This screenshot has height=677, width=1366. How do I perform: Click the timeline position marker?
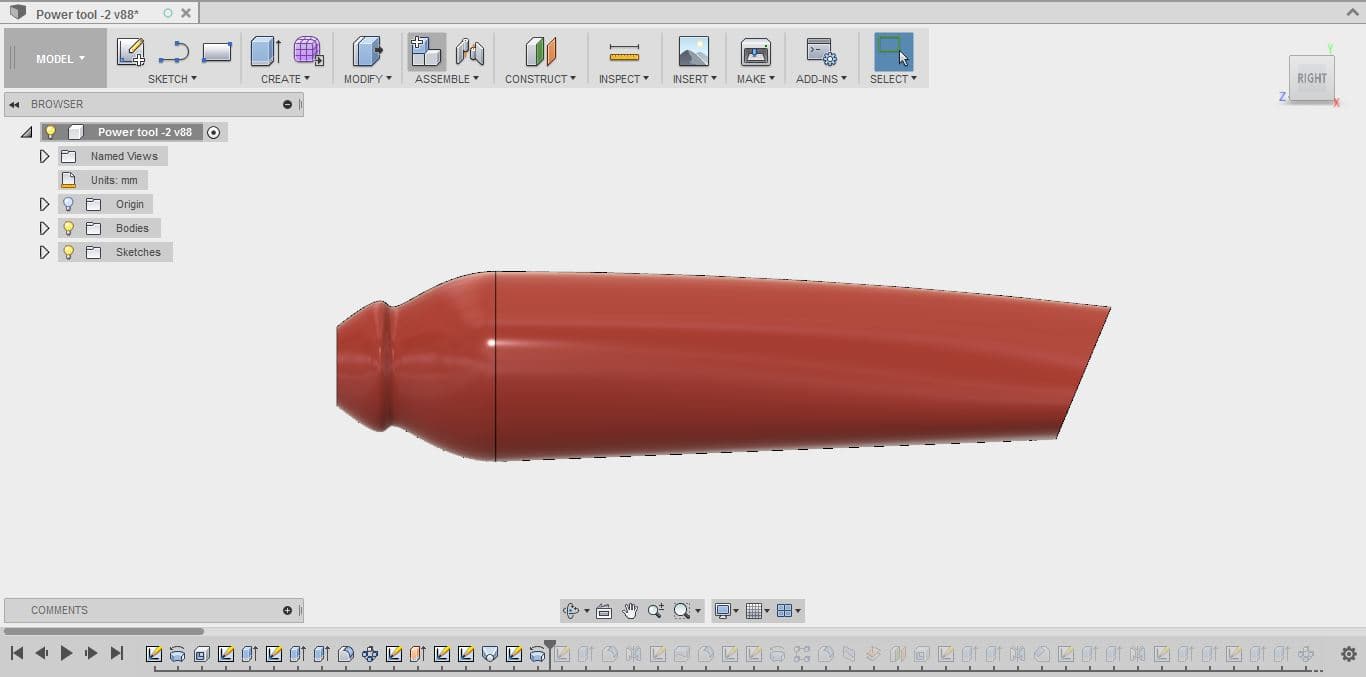[x=550, y=647]
